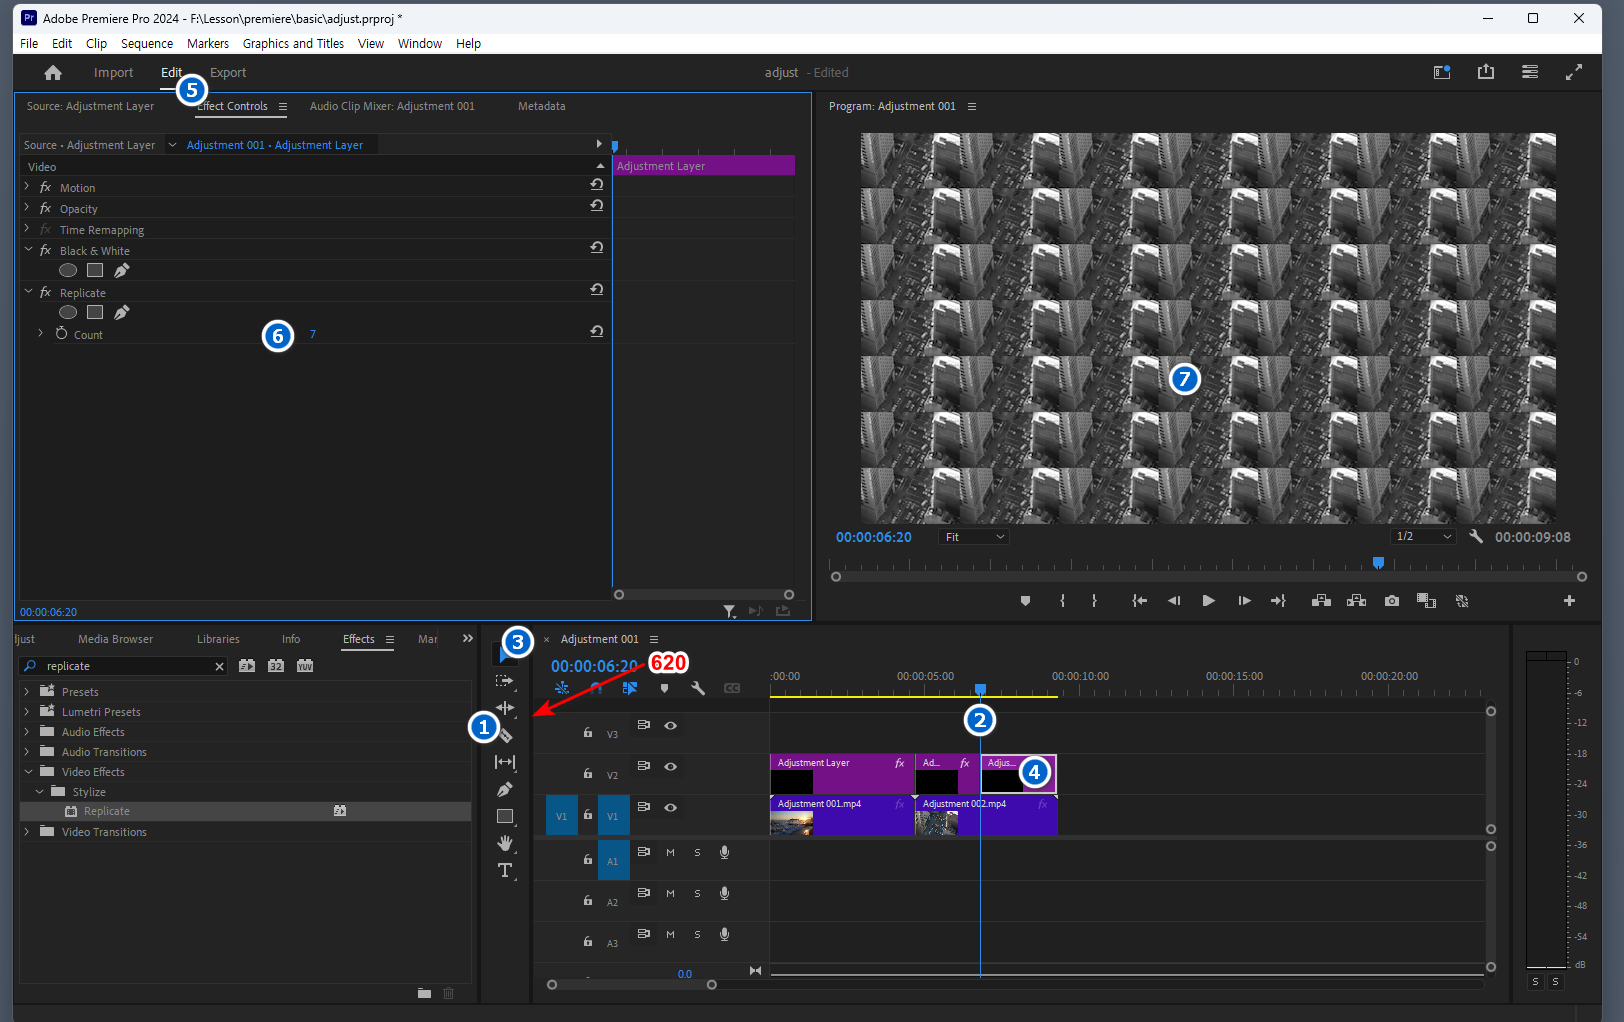This screenshot has height=1022, width=1624.
Task: Select the Rectangle tool
Action: tap(505, 816)
